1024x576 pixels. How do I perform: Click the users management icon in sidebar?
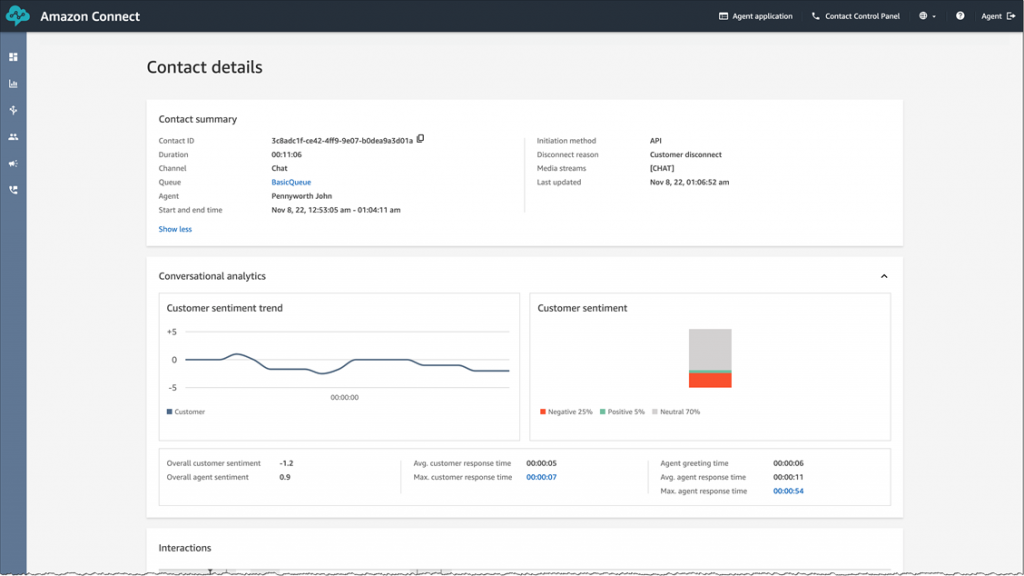tap(13, 137)
